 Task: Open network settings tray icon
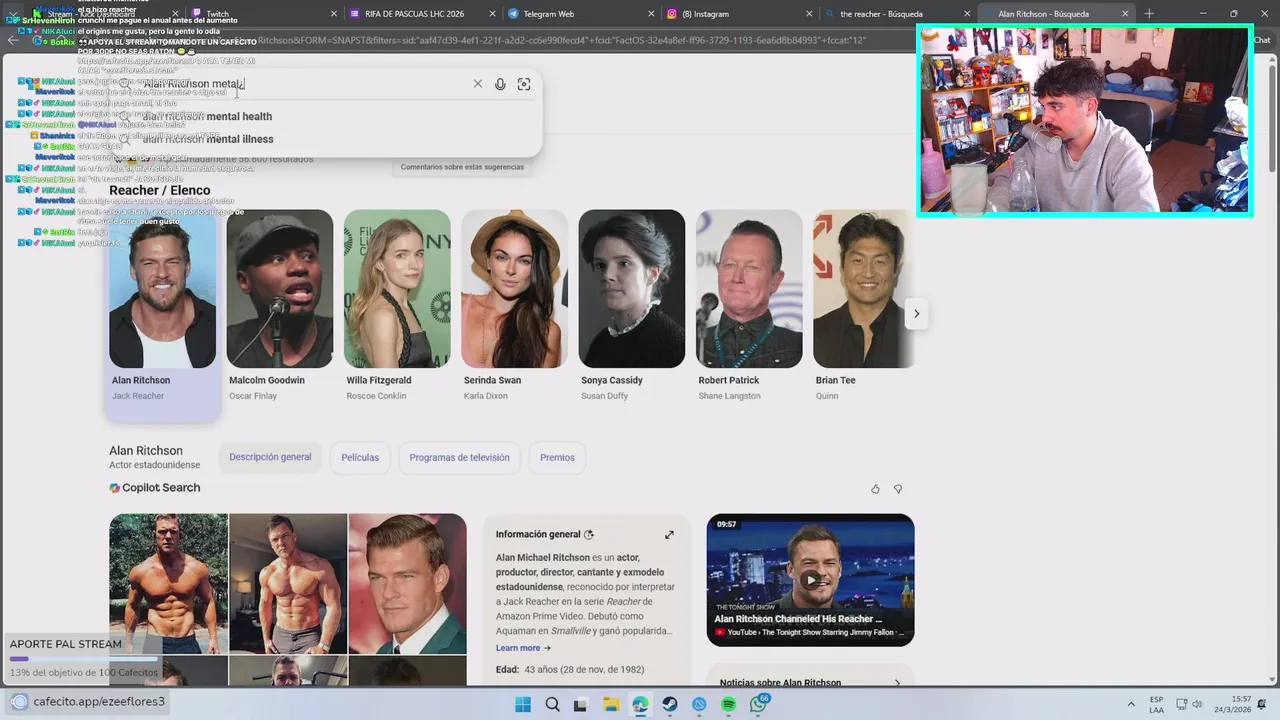(1181, 705)
